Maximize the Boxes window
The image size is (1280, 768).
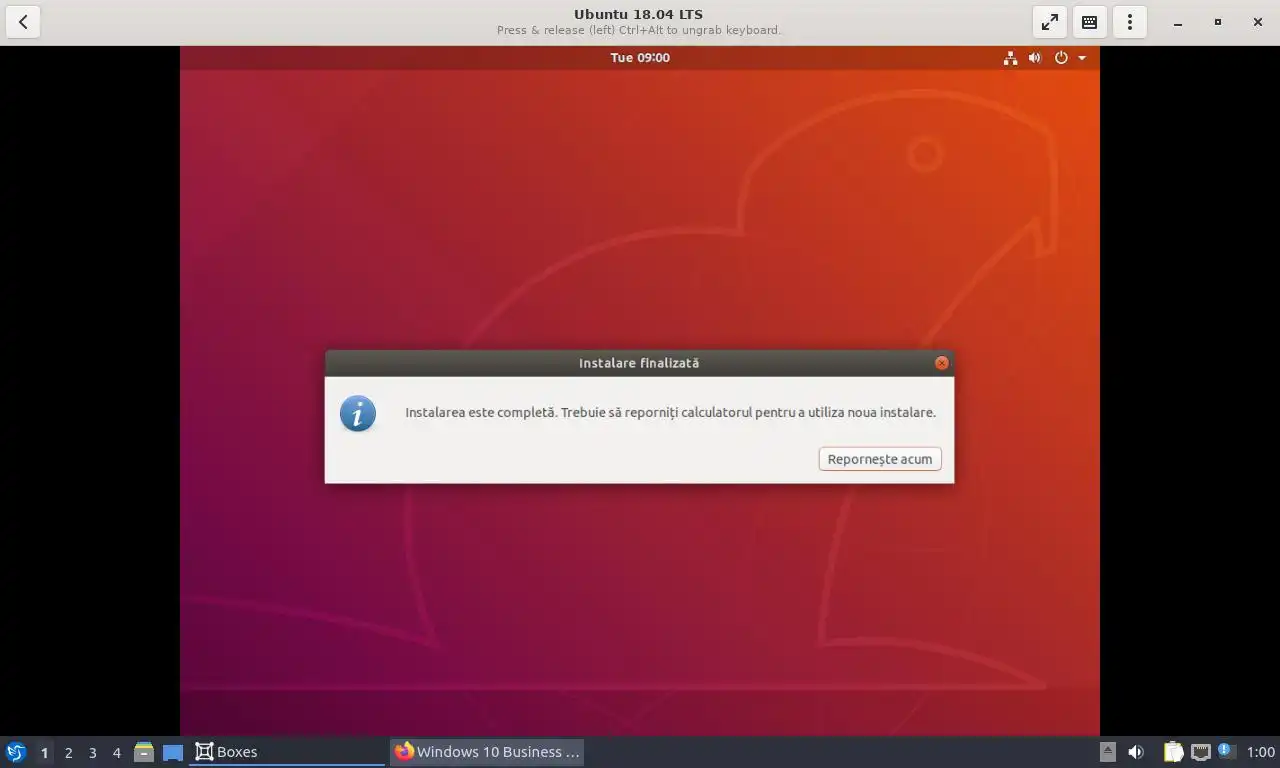point(1218,22)
